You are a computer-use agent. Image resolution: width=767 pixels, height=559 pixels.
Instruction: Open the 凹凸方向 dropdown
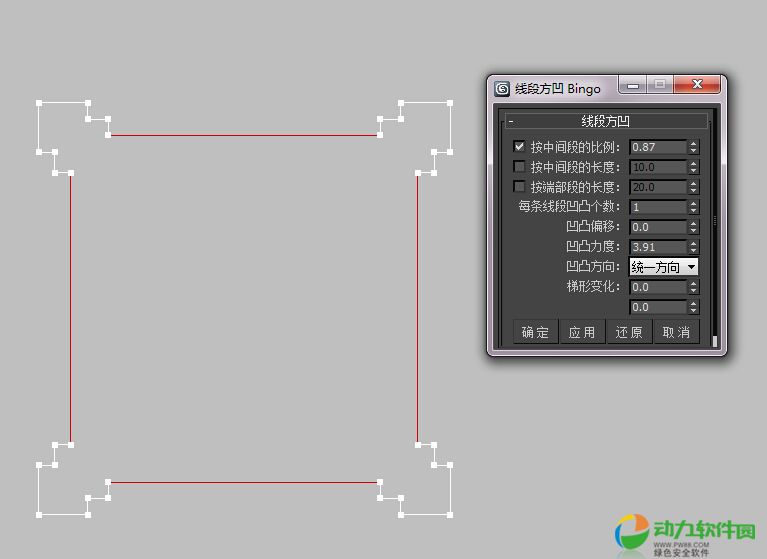[663, 267]
